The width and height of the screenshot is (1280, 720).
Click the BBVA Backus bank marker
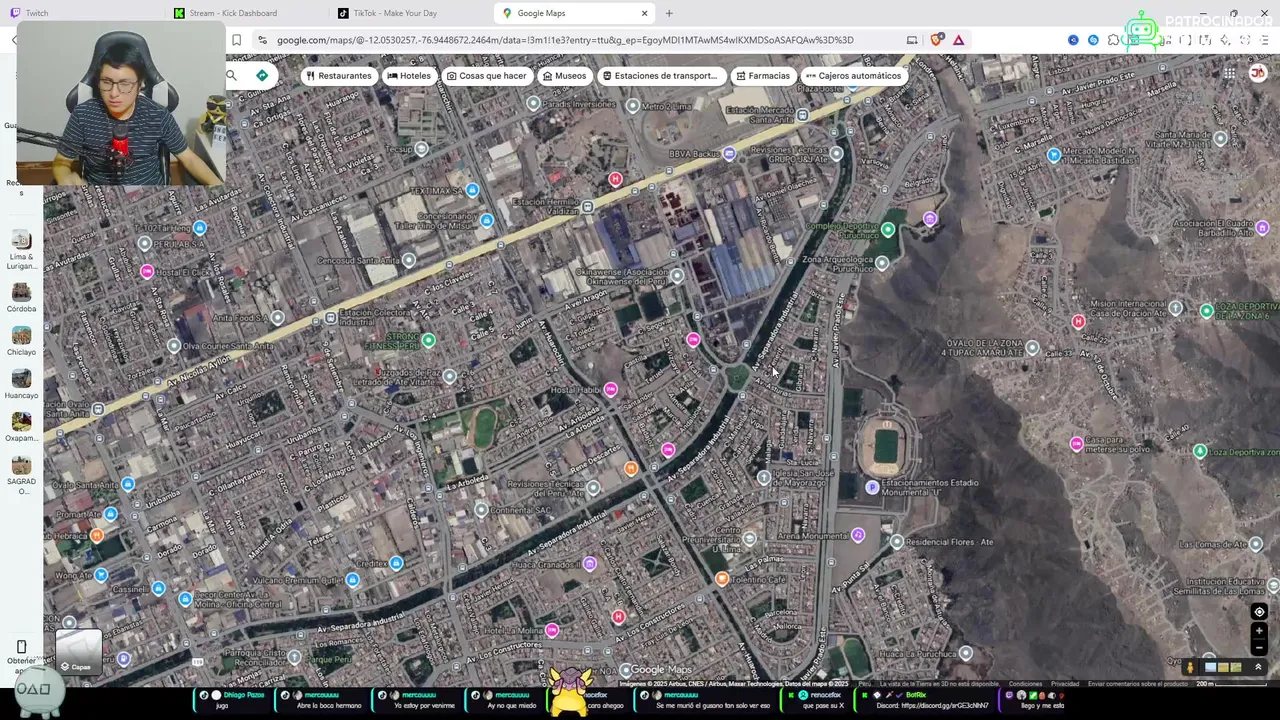point(729,153)
